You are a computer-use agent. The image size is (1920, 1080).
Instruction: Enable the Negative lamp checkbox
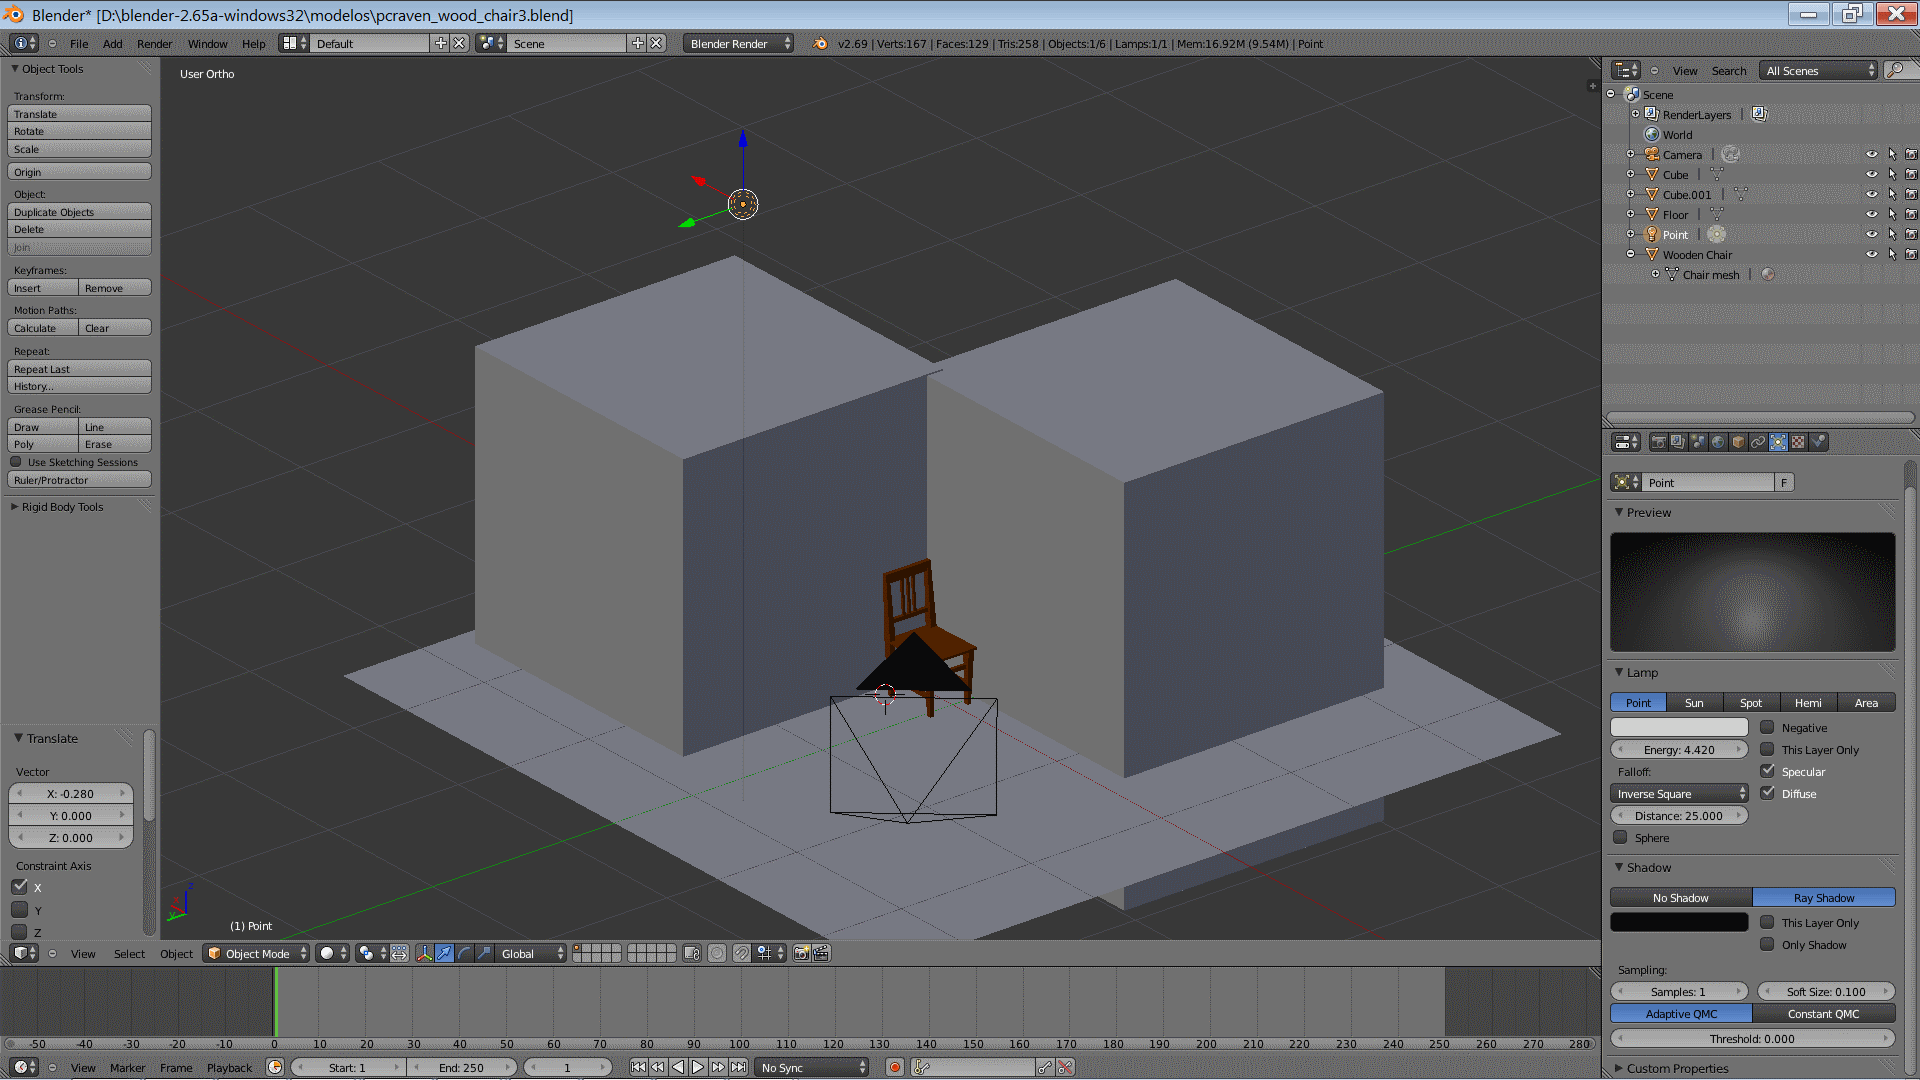point(1767,727)
